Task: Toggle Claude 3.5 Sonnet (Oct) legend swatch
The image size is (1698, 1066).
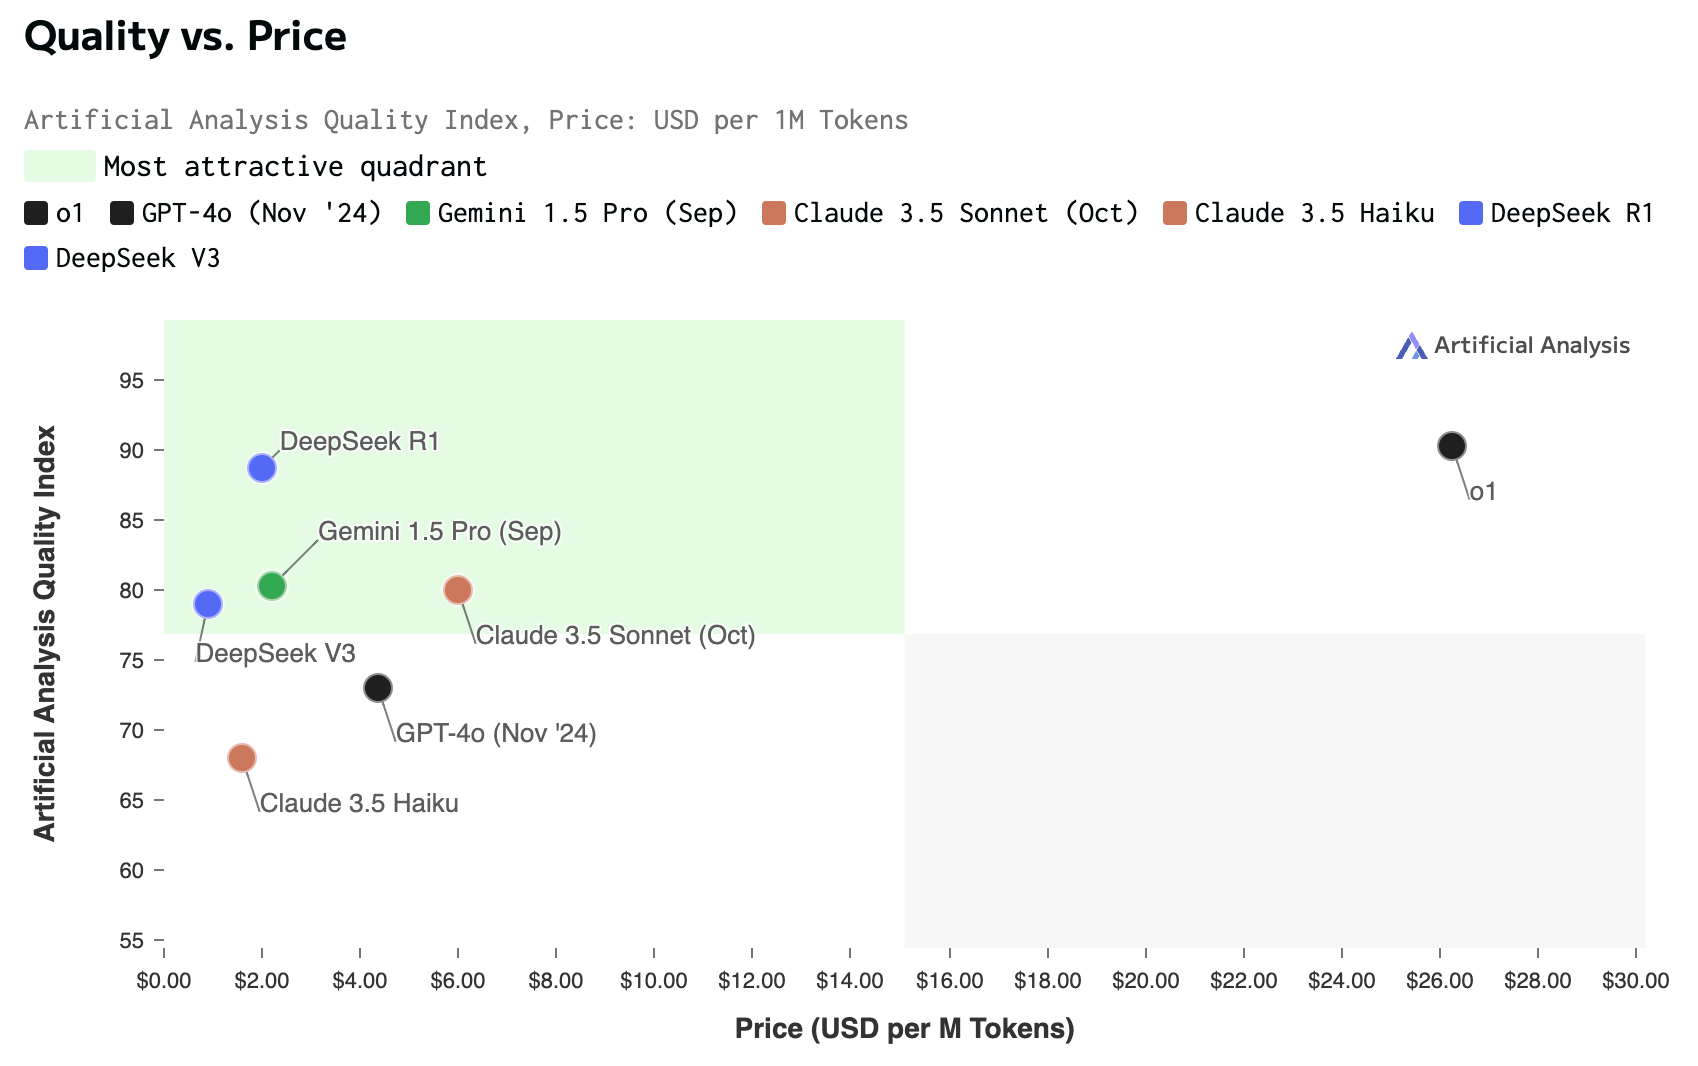Action: [x=774, y=213]
